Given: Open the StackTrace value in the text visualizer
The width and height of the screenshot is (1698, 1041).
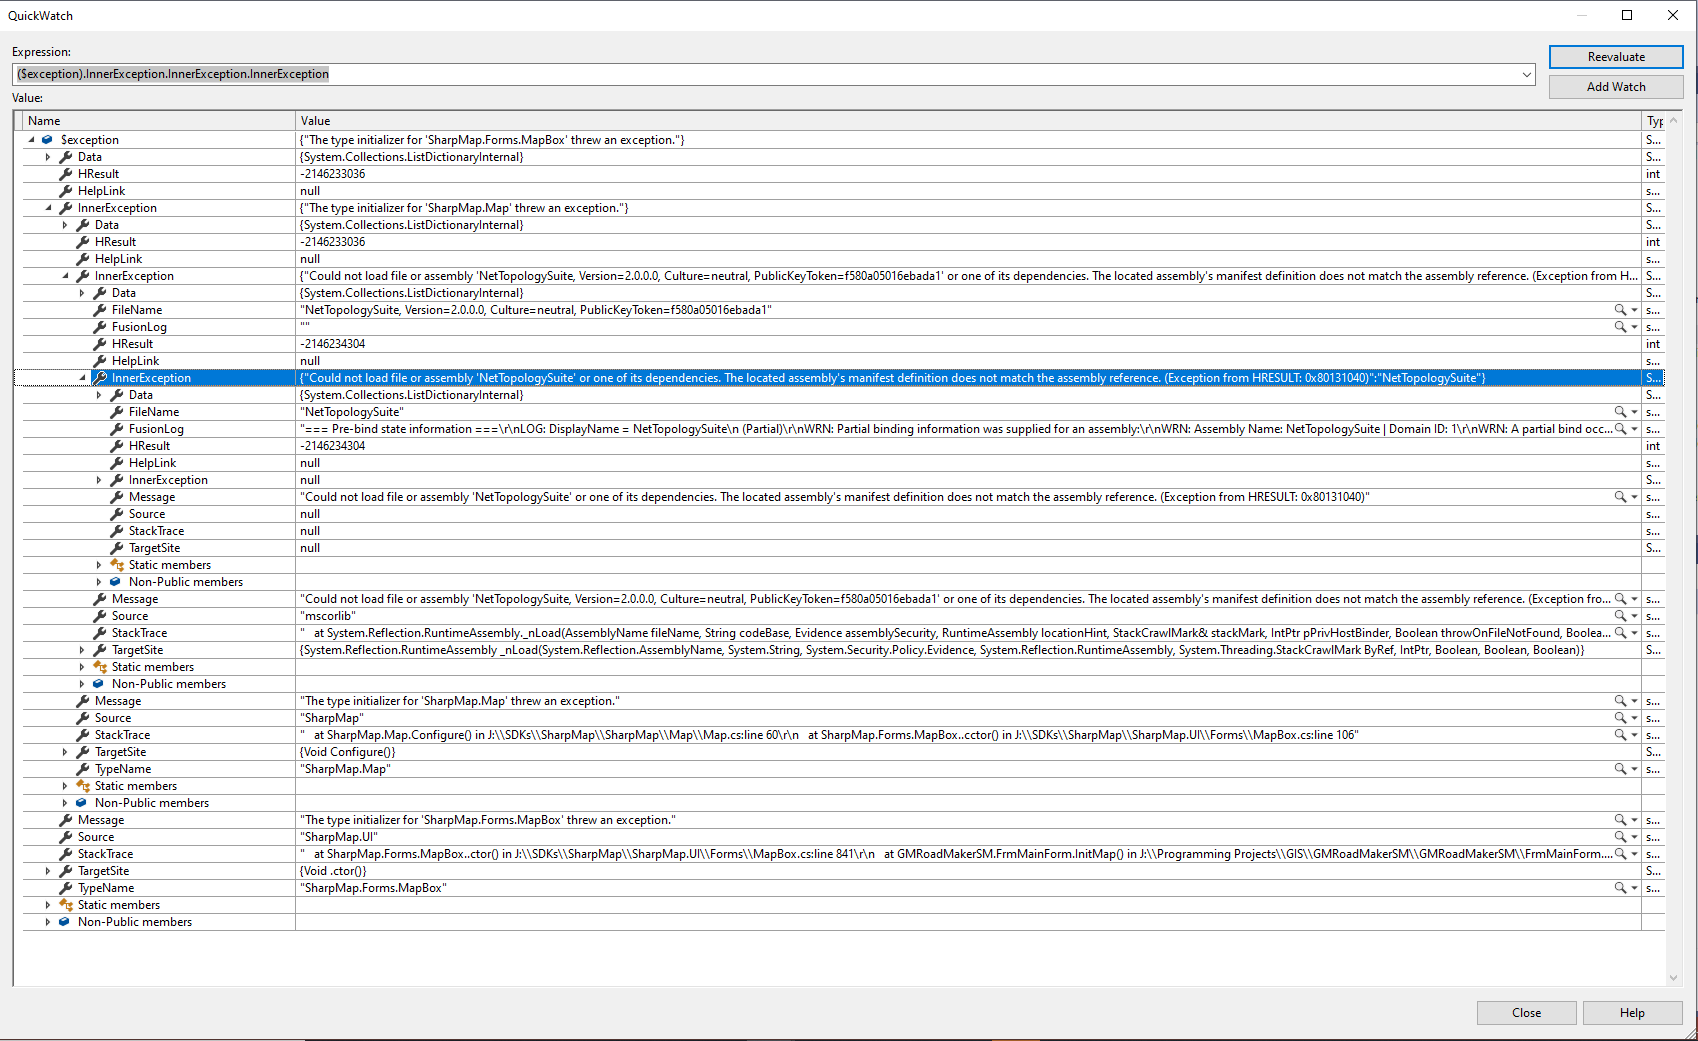Looking at the screenshot, I should pyautogui.click(x=1620, y=632).
